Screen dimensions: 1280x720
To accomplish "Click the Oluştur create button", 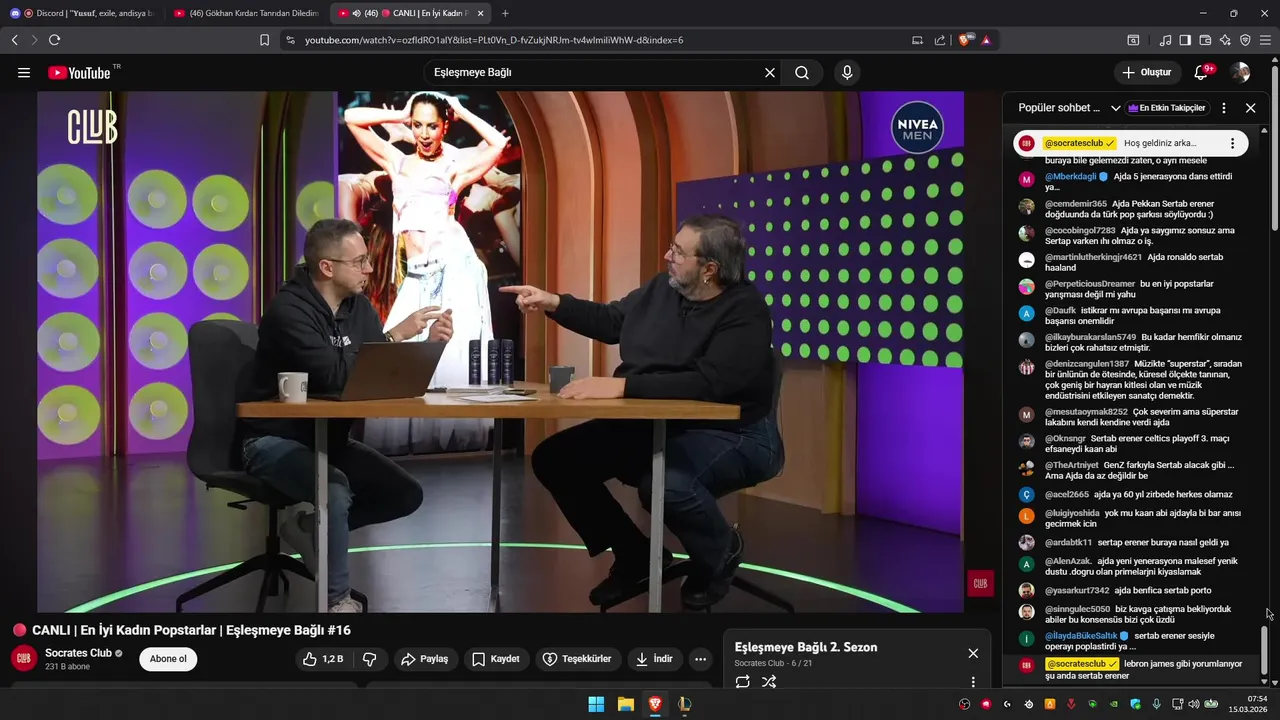I will (1147, 73).
